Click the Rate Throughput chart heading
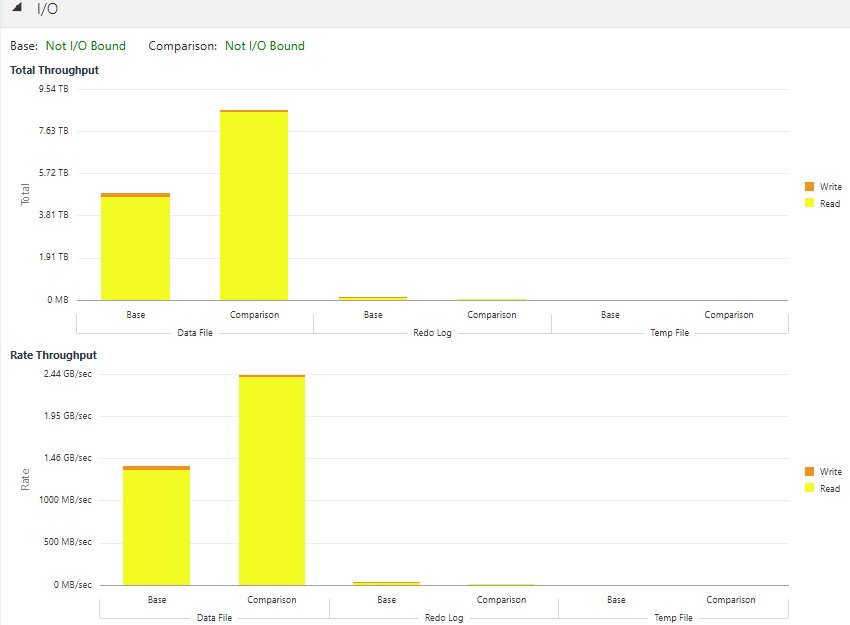850x625 pixels. pyautogui.click(x=53, y=356)
